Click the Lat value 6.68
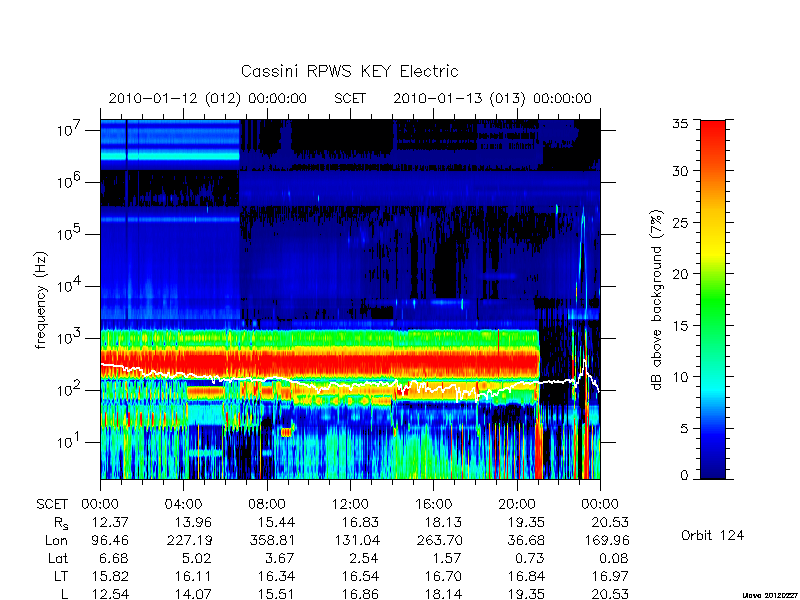Image resolution: width=800 pixels, height=600 pixels. [114, 559]
